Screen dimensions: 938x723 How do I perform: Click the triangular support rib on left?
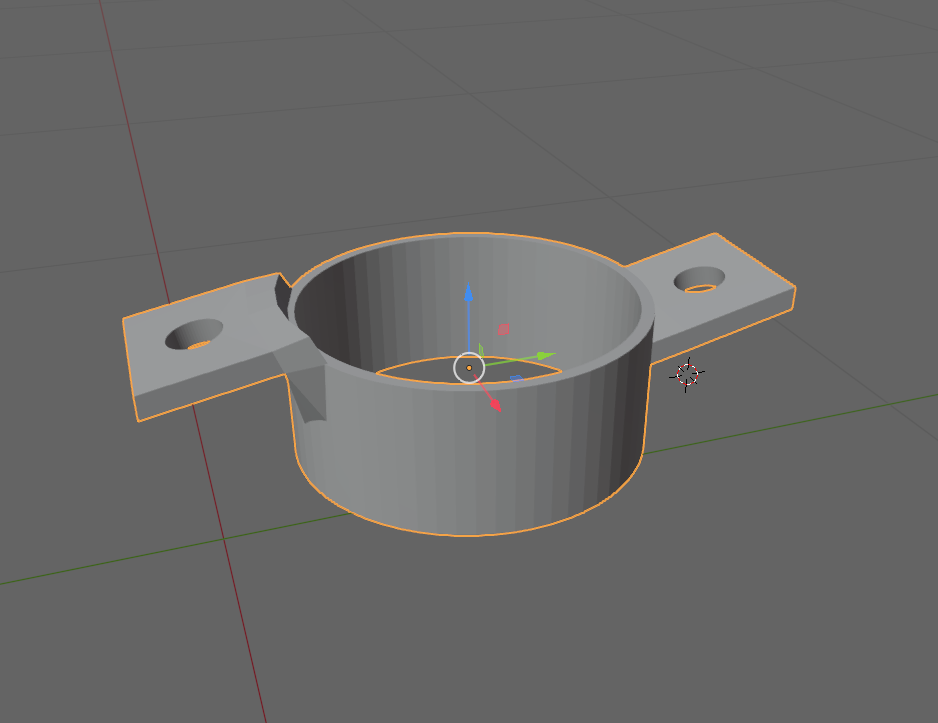click(304, 388)
